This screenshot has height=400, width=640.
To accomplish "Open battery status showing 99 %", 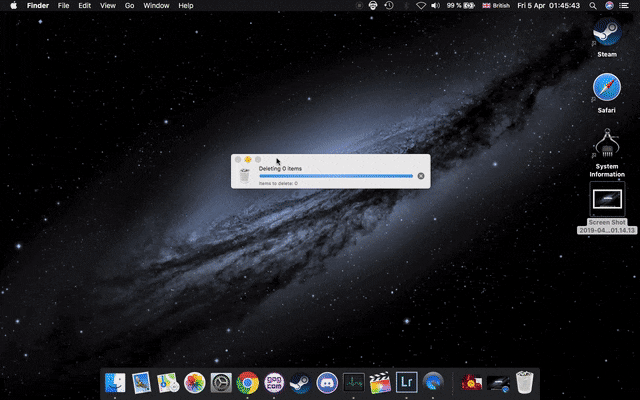I will tap(460, 6).
